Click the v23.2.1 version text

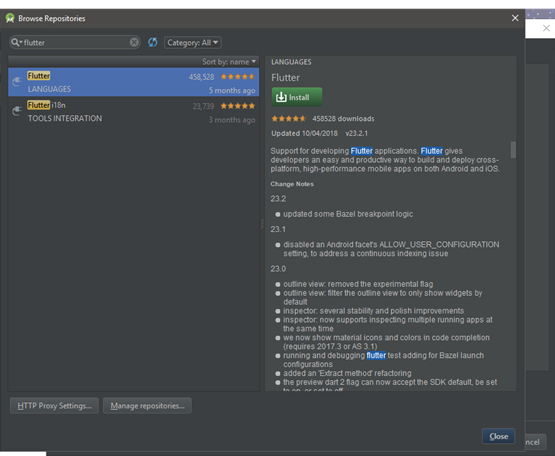[x=356, y=133]
